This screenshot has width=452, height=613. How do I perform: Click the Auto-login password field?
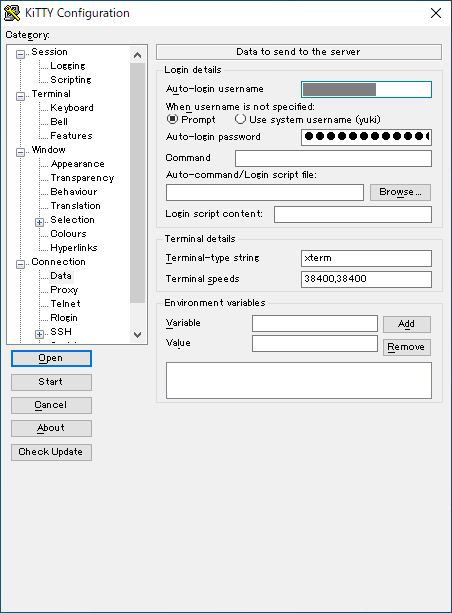pyautogui.click(x=366, y=137)
